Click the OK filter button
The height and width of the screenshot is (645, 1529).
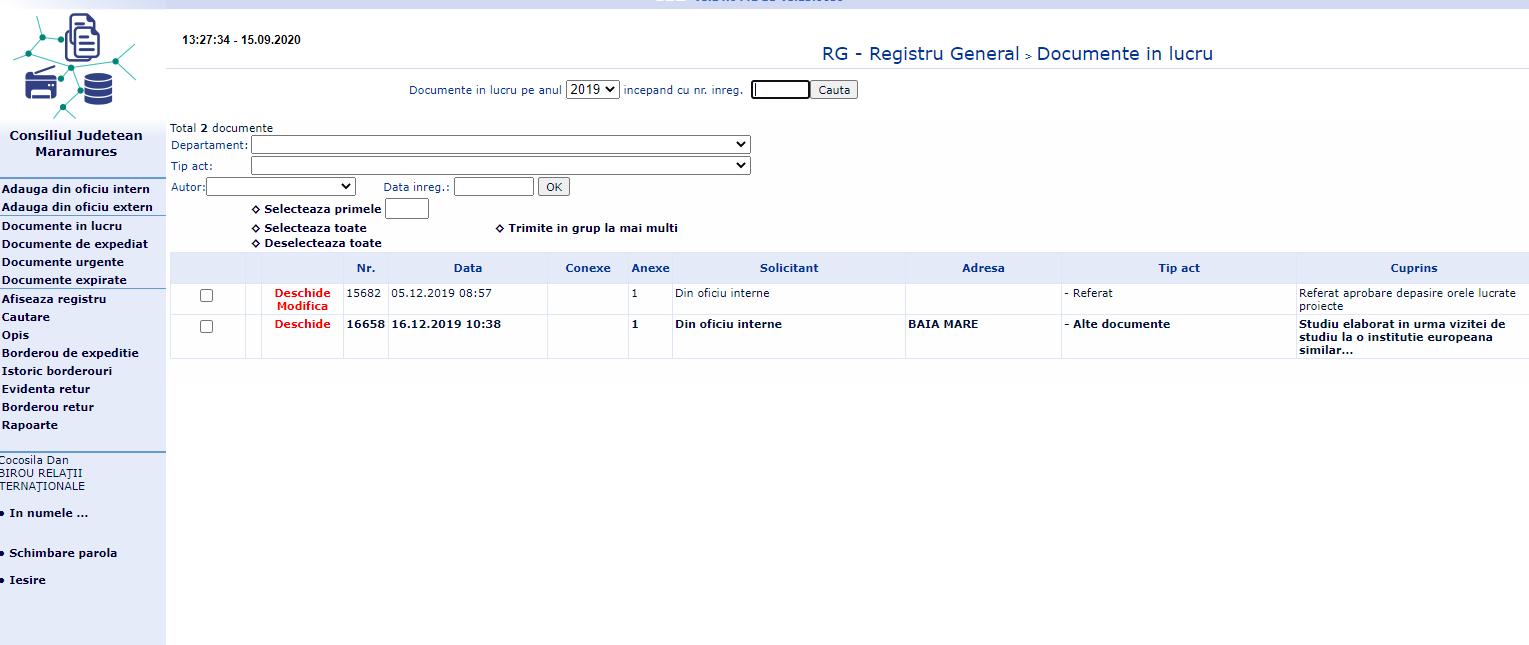coord(553,187)
